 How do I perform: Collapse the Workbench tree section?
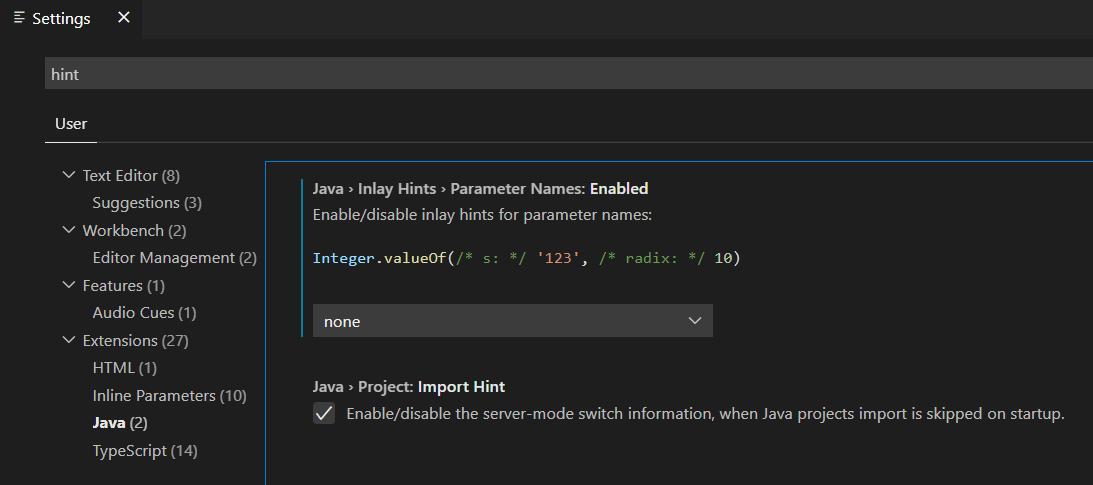[x=68, y=230]
